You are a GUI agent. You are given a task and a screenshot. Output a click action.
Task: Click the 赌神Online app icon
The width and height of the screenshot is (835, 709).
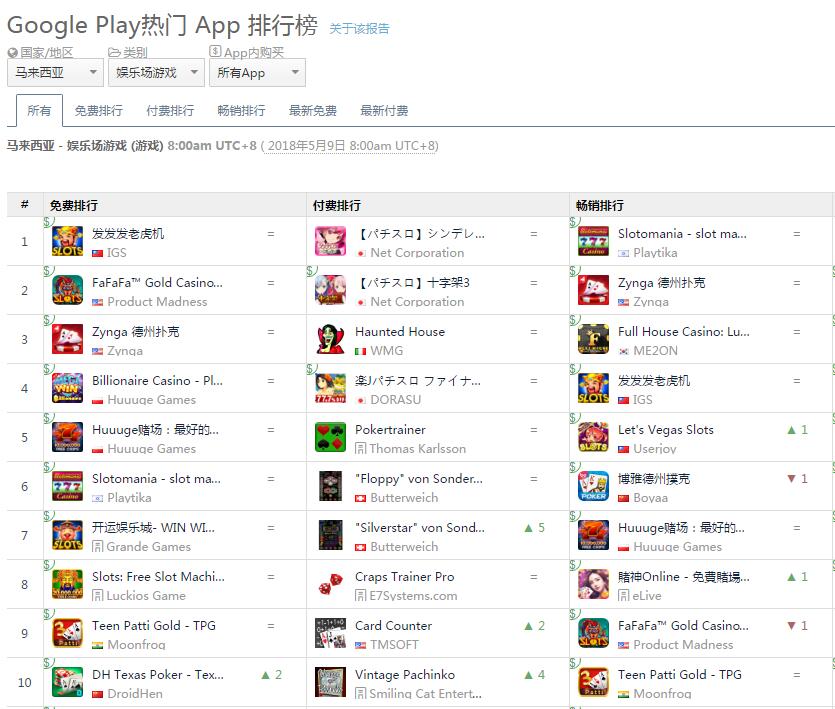coord(593,584)
